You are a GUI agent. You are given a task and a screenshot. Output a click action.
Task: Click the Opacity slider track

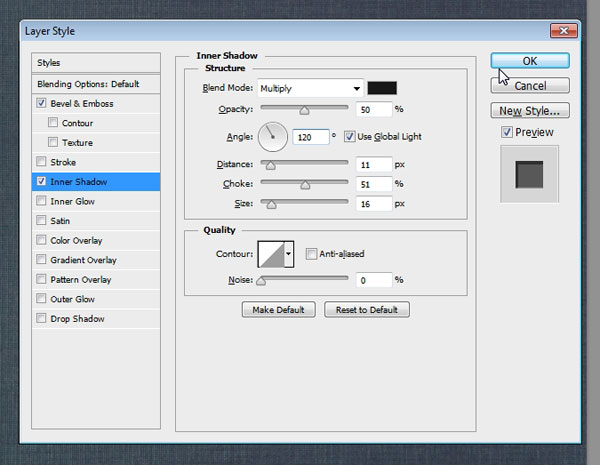(304, 108)
